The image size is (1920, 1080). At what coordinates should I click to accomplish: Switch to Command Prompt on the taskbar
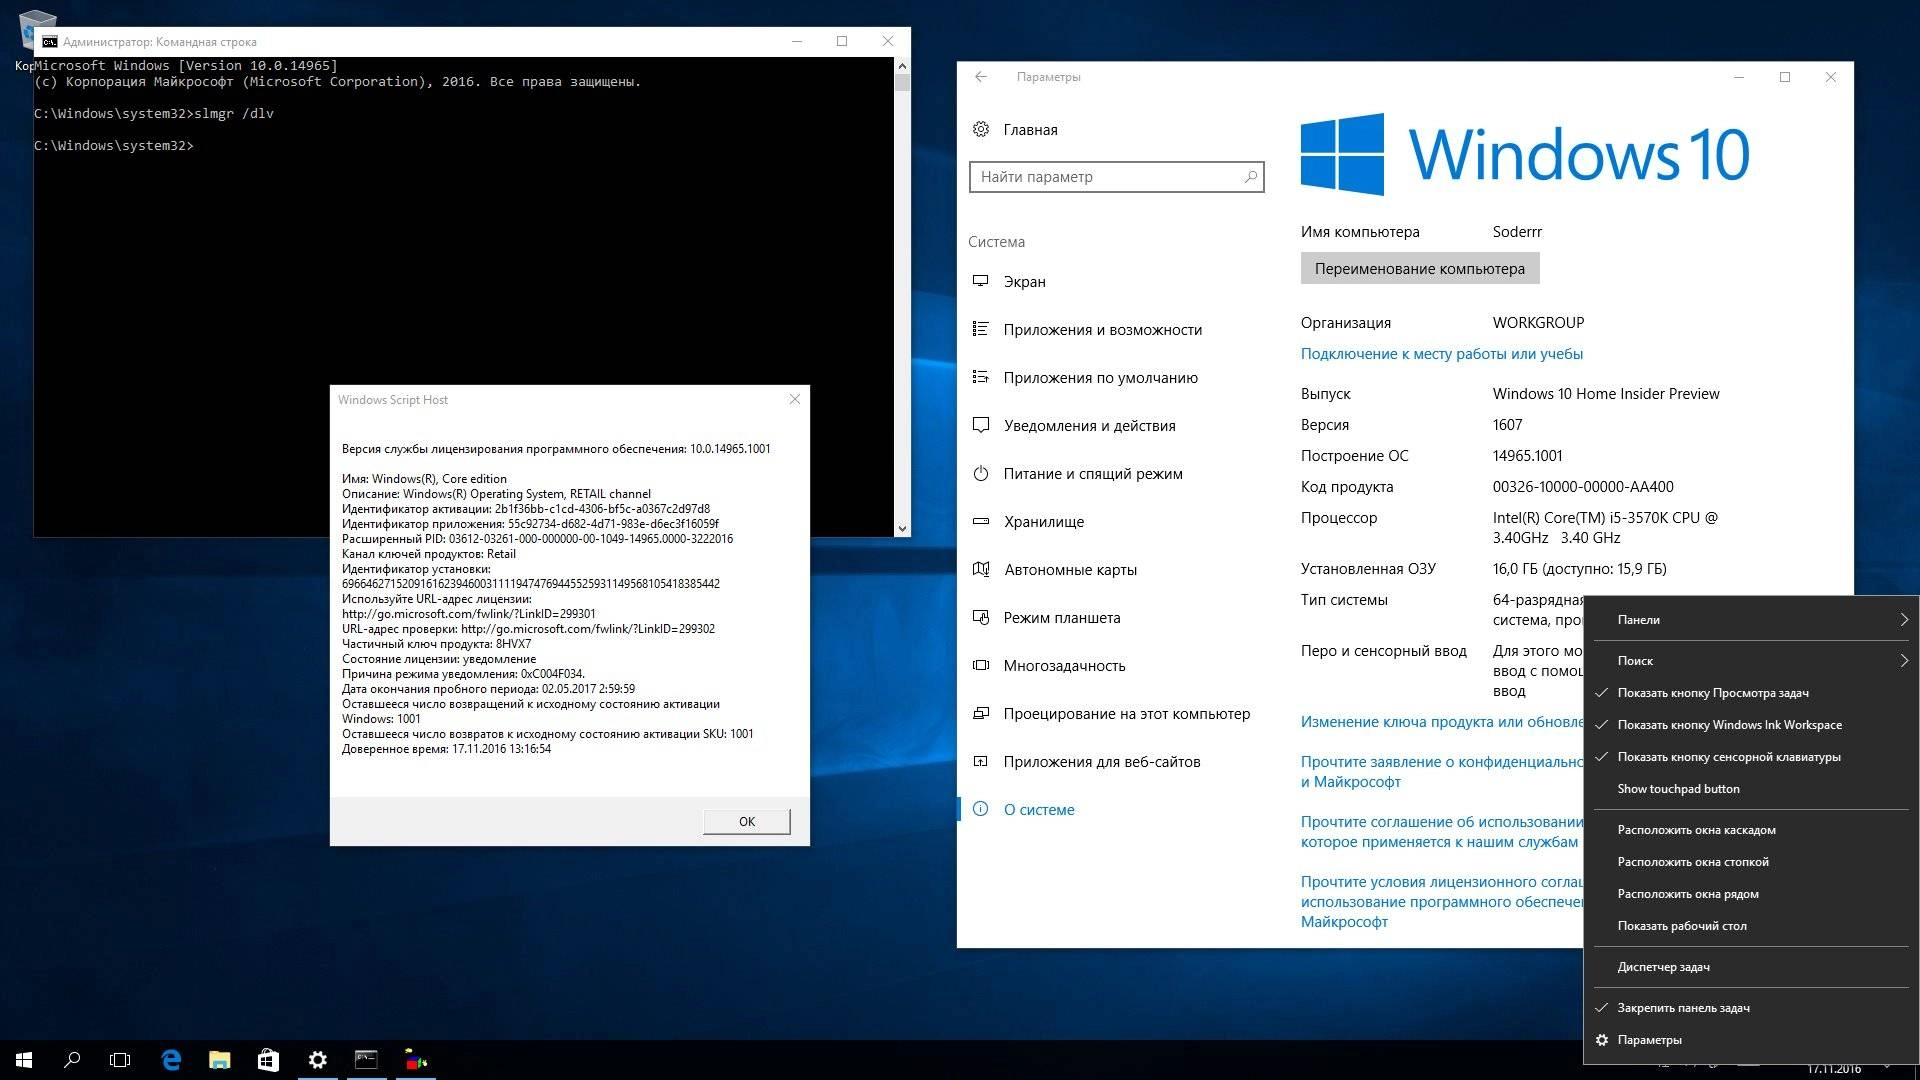[366, 1060]
